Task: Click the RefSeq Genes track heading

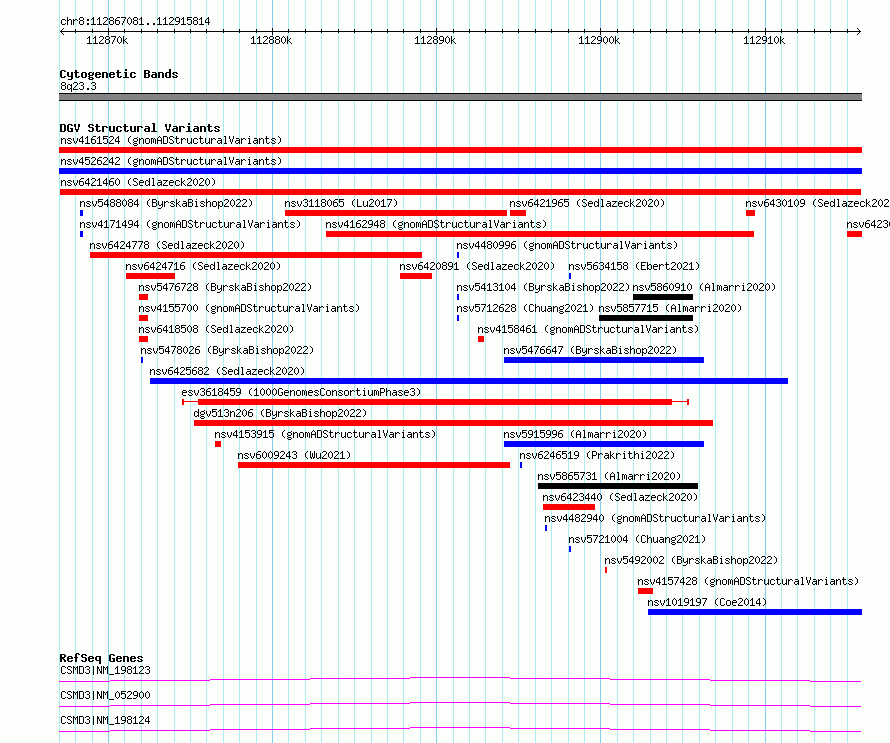Action: 101,658
